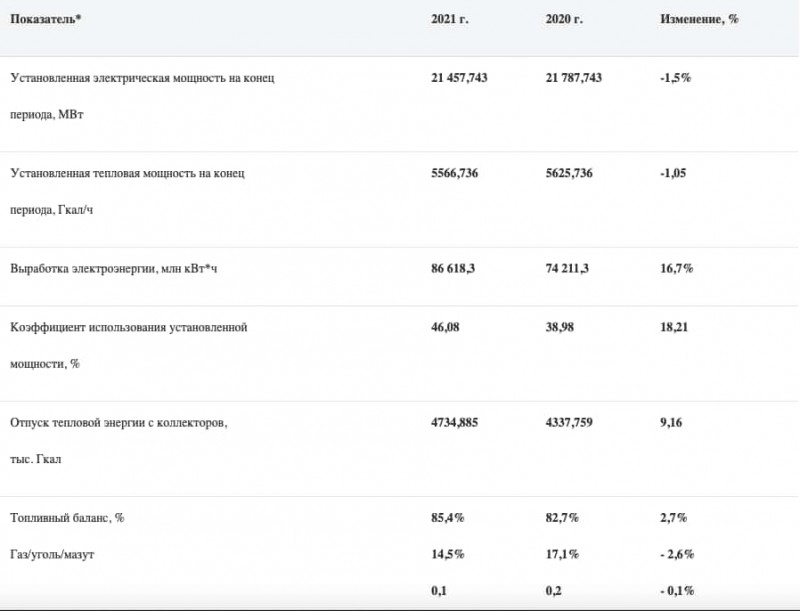Viewport: 800px width, 611px height.
Task: Click the "Газ/уголь/мазут" label
Action: [x=52, y=554]
